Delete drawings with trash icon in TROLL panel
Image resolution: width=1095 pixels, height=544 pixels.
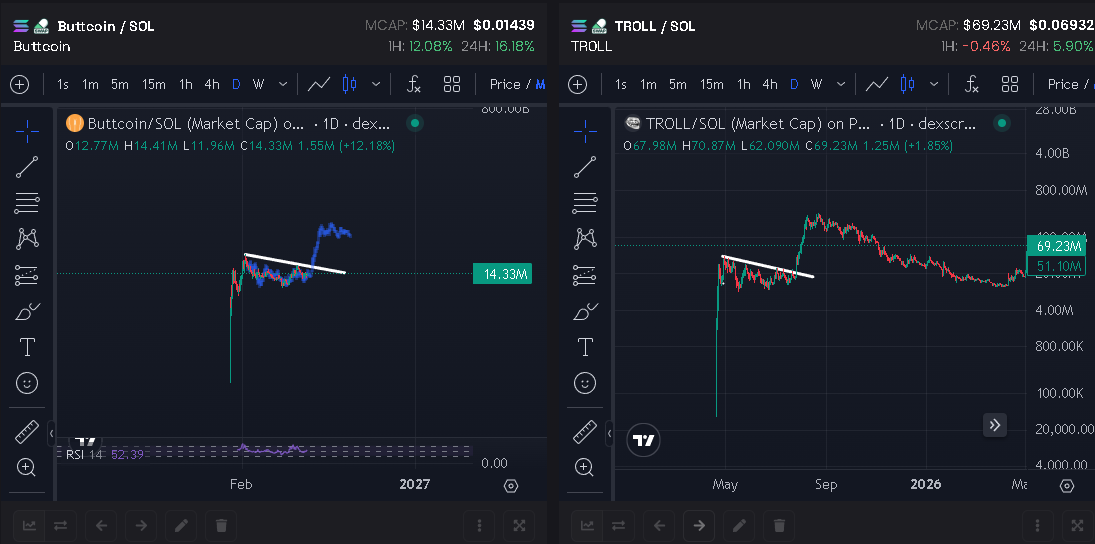pyautogui.click(x=779, y=526)
